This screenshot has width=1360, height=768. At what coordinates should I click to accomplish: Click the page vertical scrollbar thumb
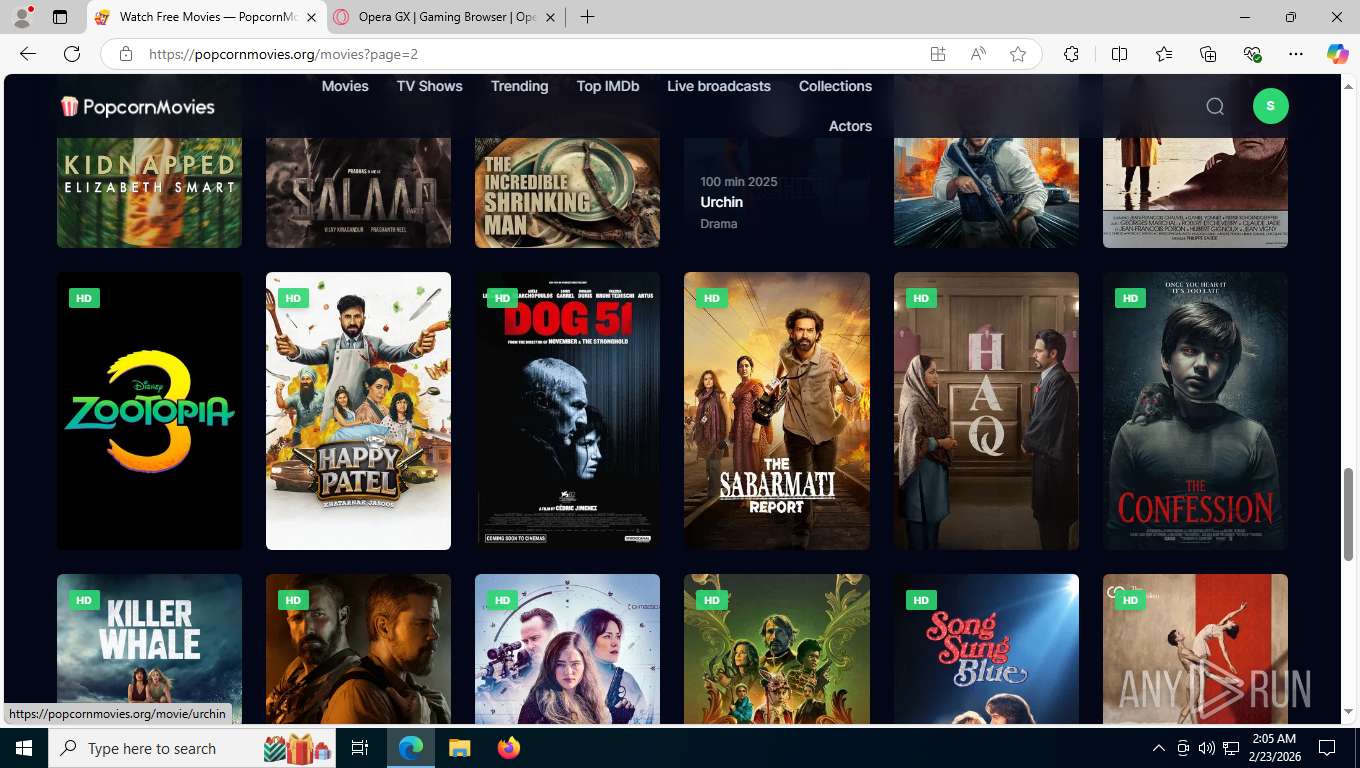(1348, 513)
